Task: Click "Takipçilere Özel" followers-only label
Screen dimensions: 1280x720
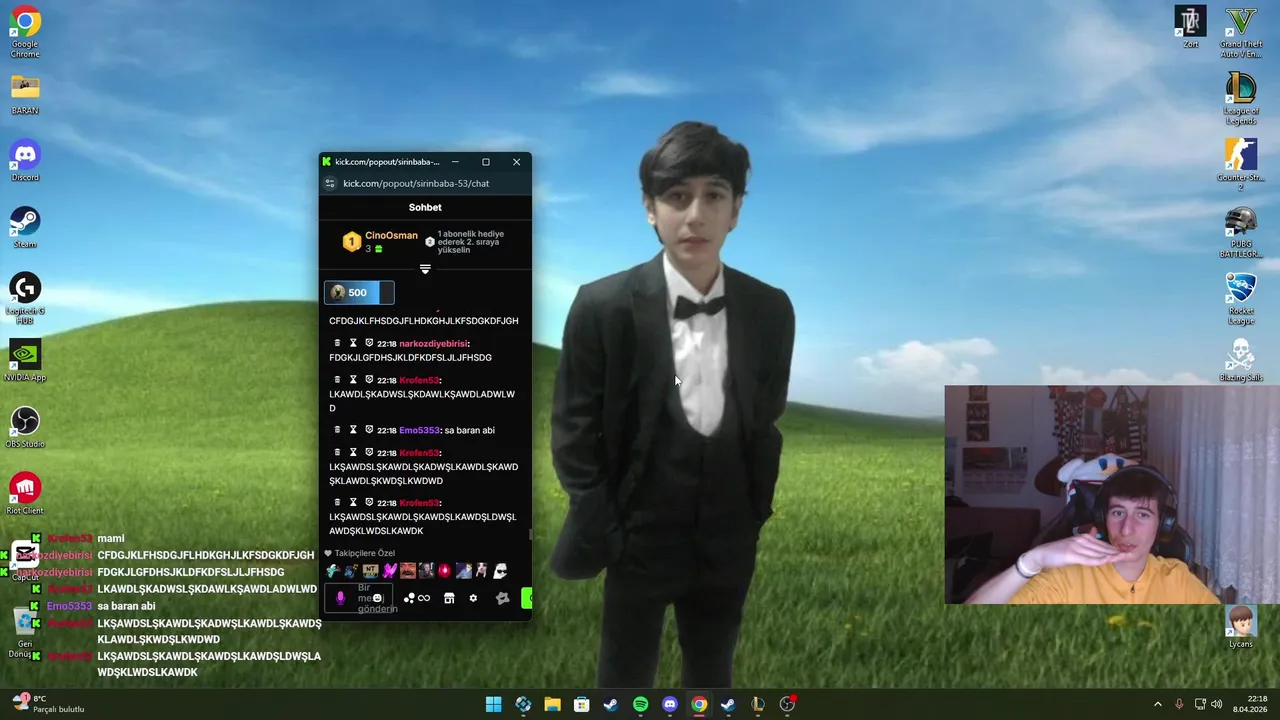Action: pyautogui.click(x=365, y=553)
